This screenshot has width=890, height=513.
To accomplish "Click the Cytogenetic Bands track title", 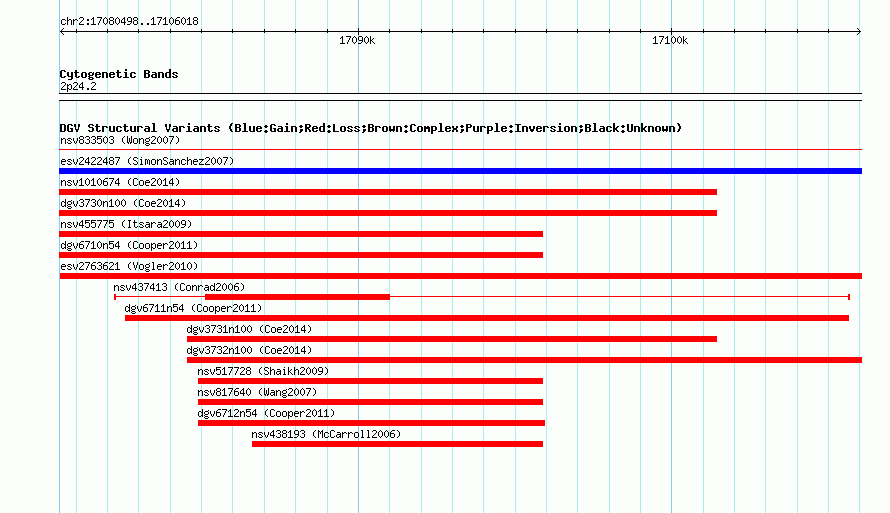I will coord(119,74).
